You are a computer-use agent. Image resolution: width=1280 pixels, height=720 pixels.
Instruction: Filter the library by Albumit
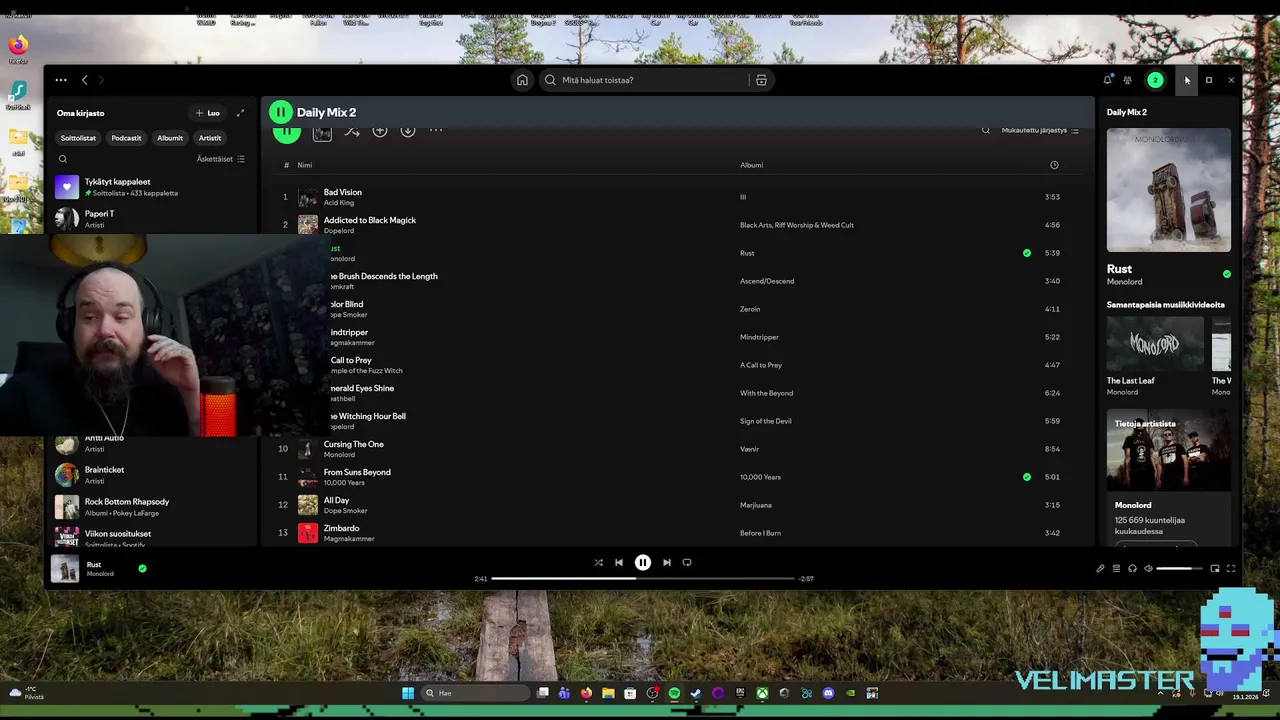(170, 138)
